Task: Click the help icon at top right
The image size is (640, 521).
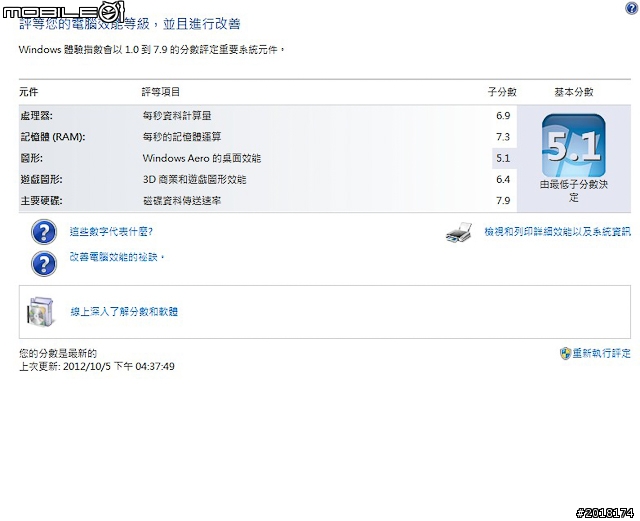Action: pyautogui.click(x=631, y=8)
